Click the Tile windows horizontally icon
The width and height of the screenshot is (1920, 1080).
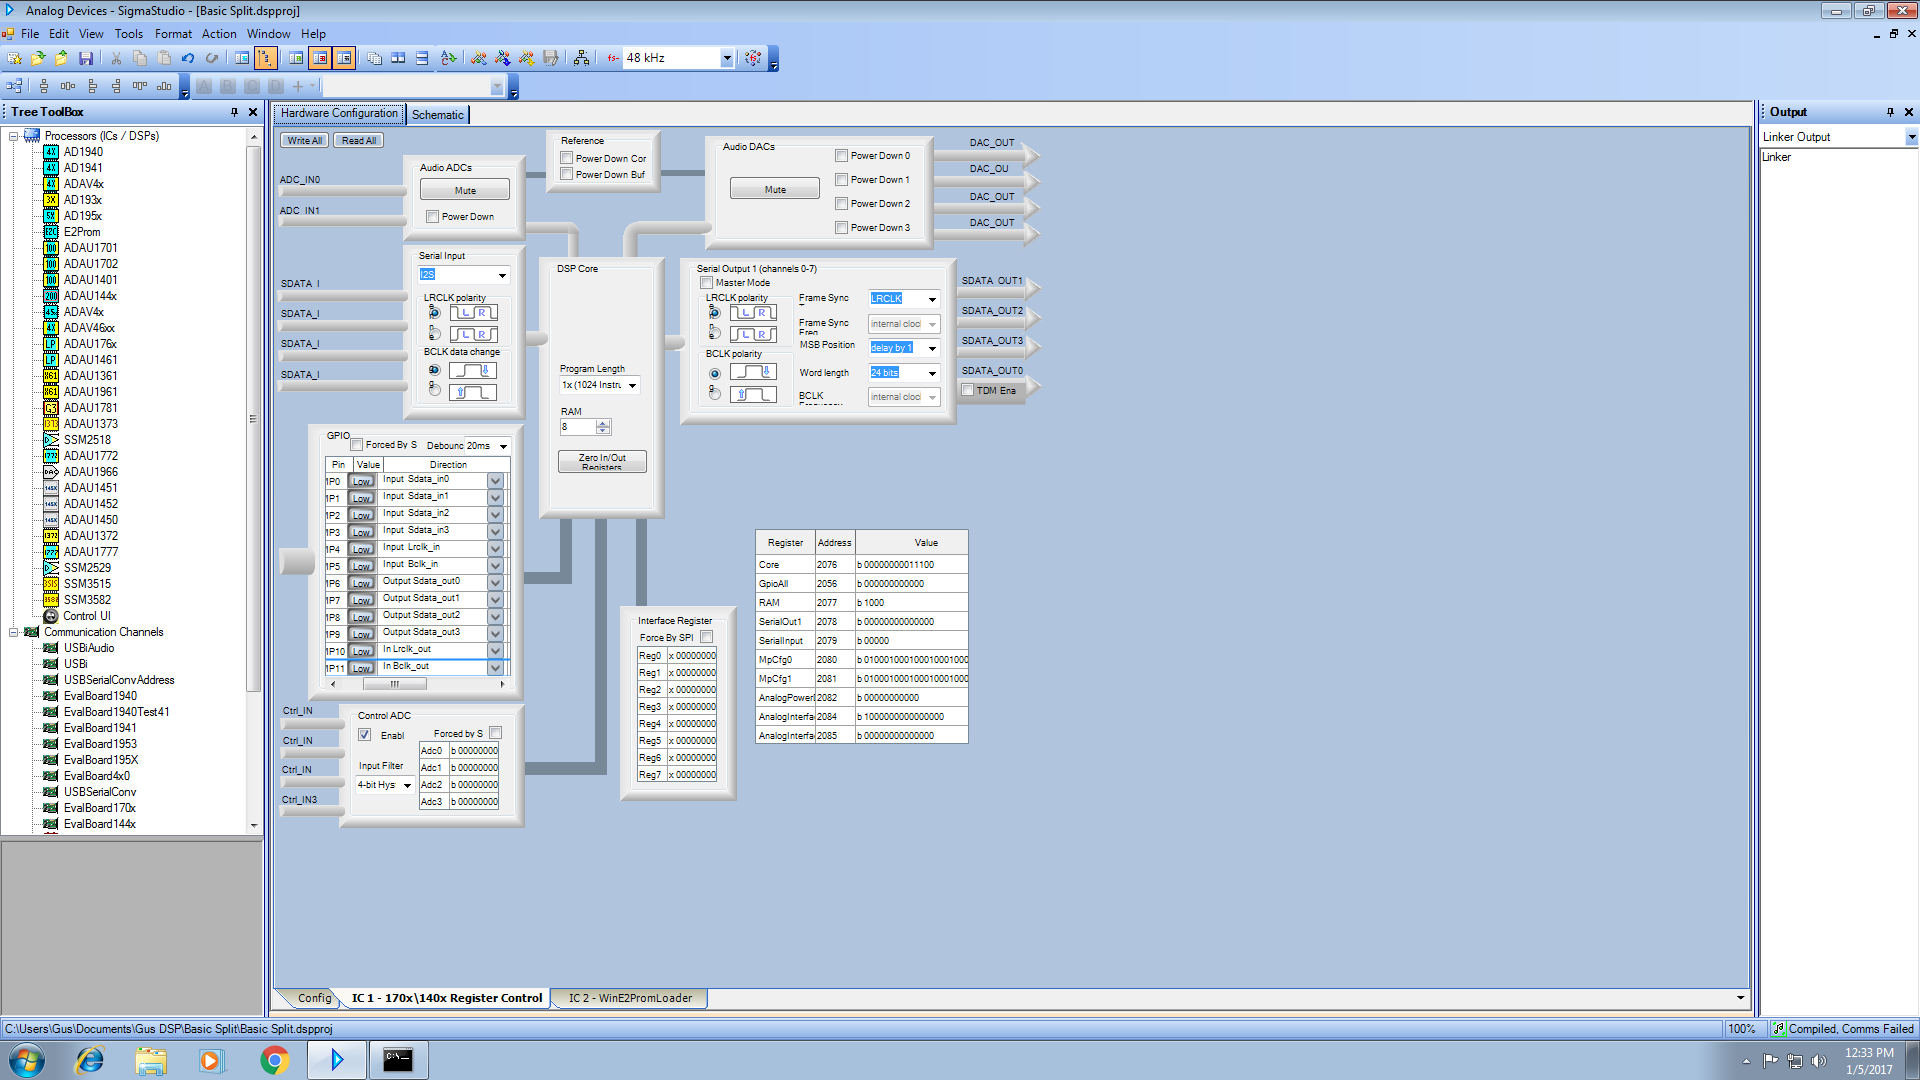[x=398, y=58]
